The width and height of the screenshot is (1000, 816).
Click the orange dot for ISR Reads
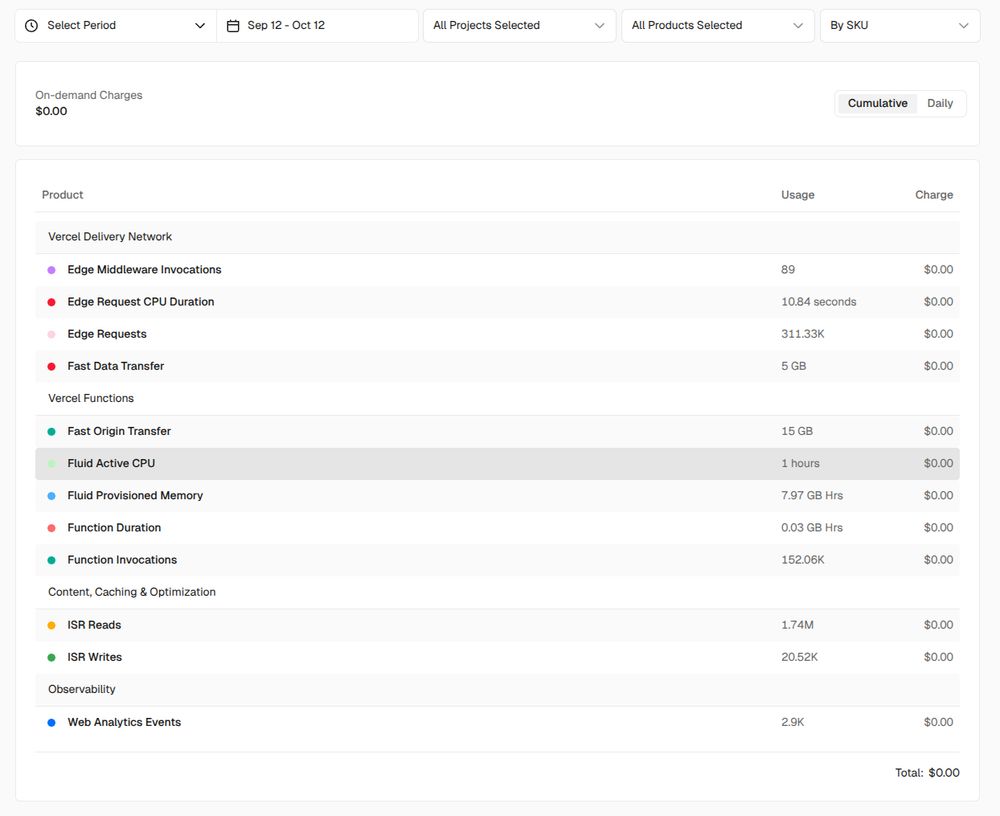[52, 625]
